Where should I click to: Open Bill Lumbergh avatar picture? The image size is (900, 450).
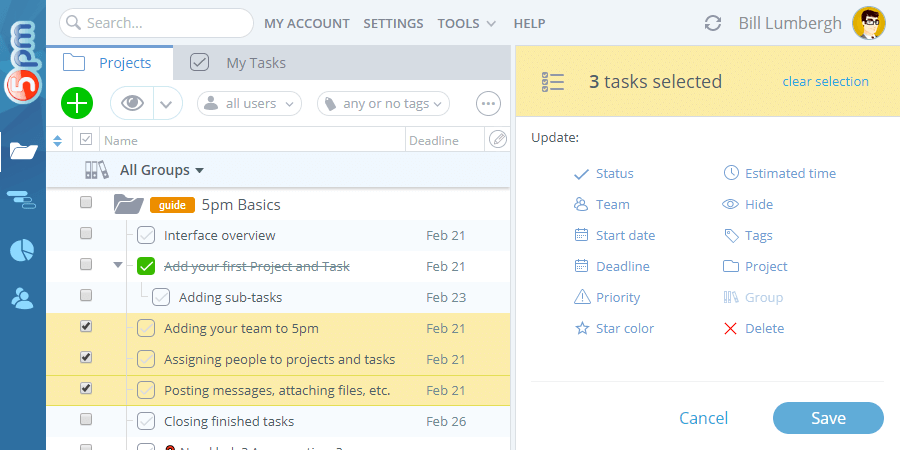point(869,24)
